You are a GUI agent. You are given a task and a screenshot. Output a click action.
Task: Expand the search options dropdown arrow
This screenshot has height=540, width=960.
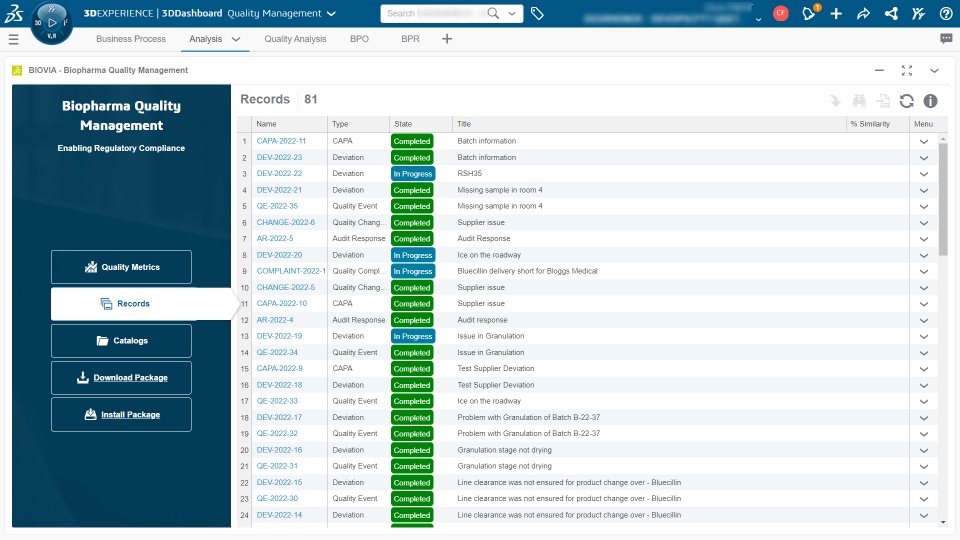[x=512, y=13]
